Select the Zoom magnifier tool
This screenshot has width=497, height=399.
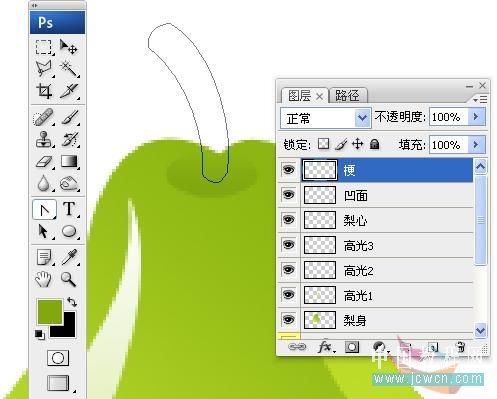(68, 279)
